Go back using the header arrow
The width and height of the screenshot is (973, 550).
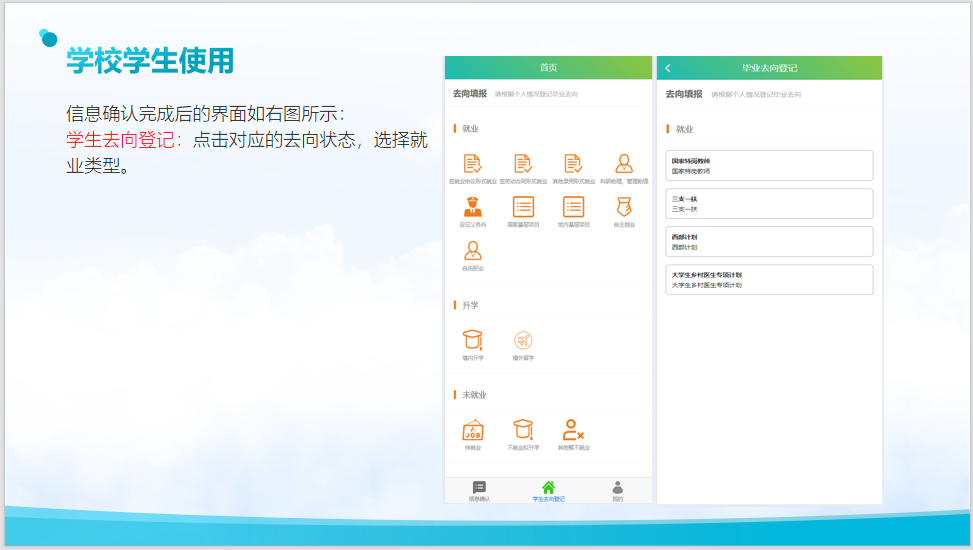[x=668, y=68]
